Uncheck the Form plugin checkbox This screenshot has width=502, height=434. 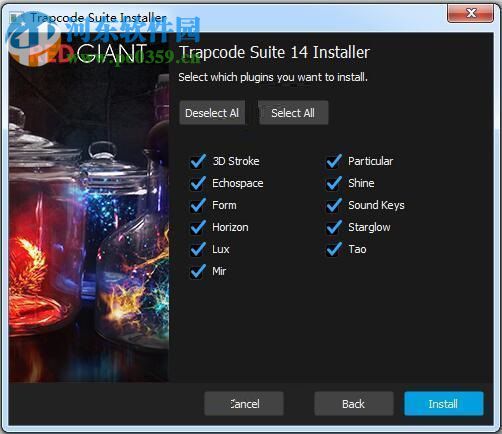point(198,205)
